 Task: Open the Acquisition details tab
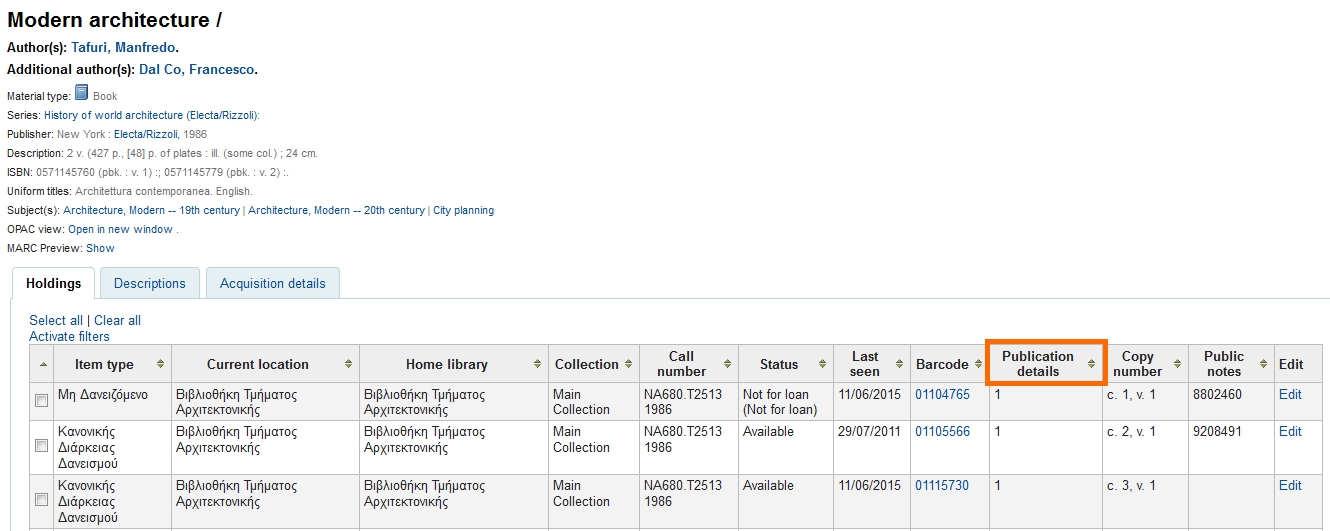[x=272, y=283]
